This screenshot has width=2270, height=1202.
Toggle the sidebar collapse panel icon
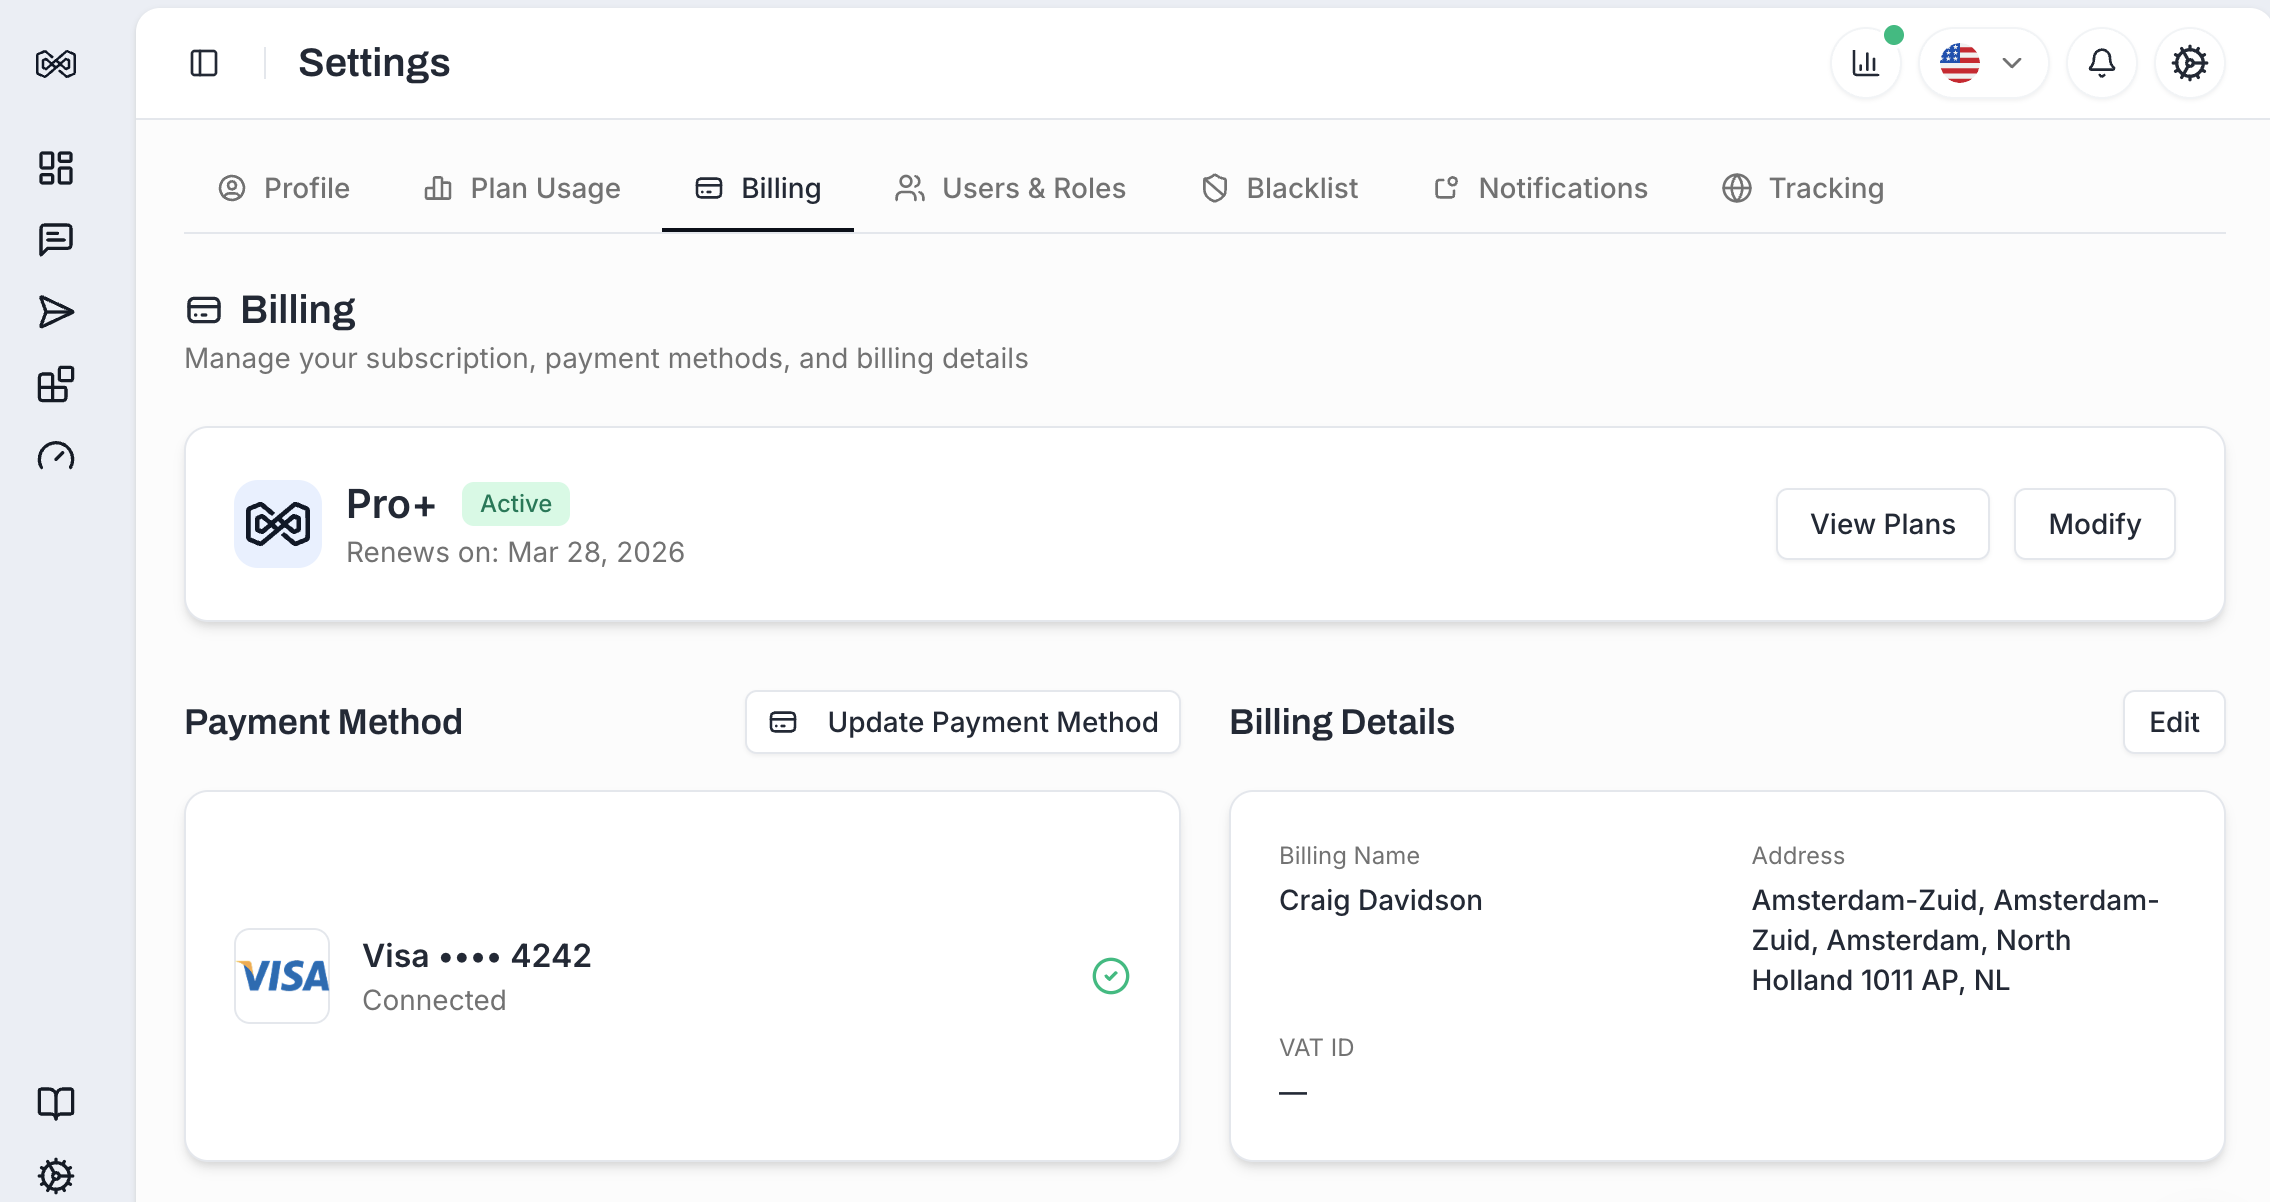coord(203,63)
